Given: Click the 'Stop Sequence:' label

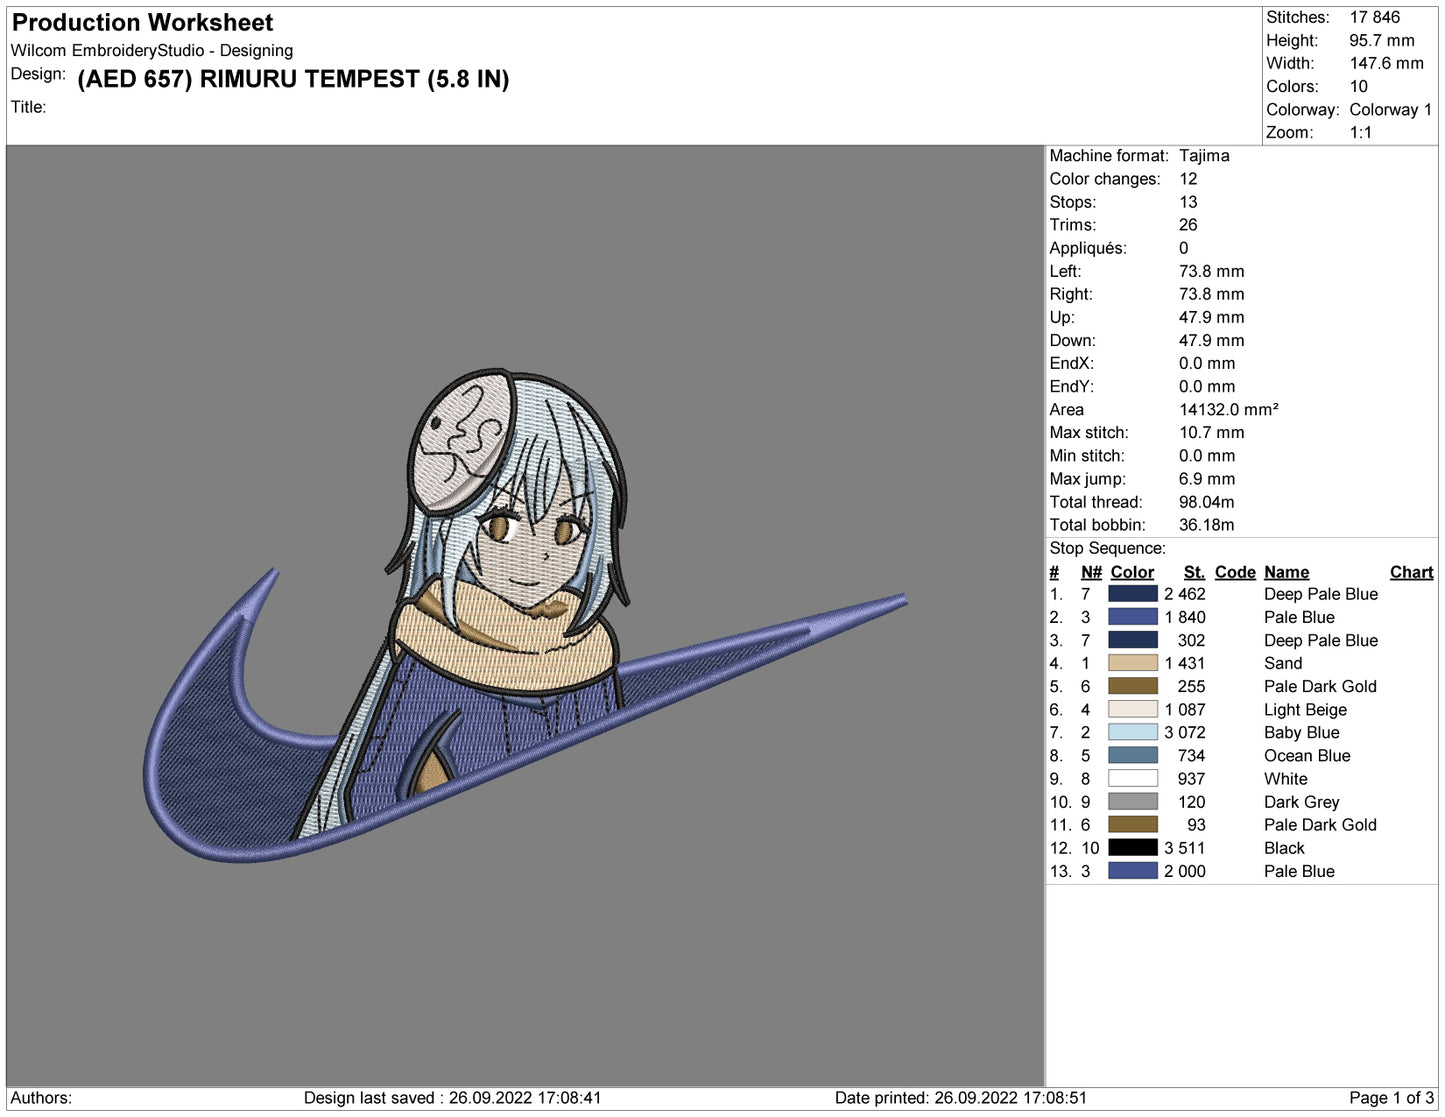Looking at the screenshot, I should tap(1107, 548).
